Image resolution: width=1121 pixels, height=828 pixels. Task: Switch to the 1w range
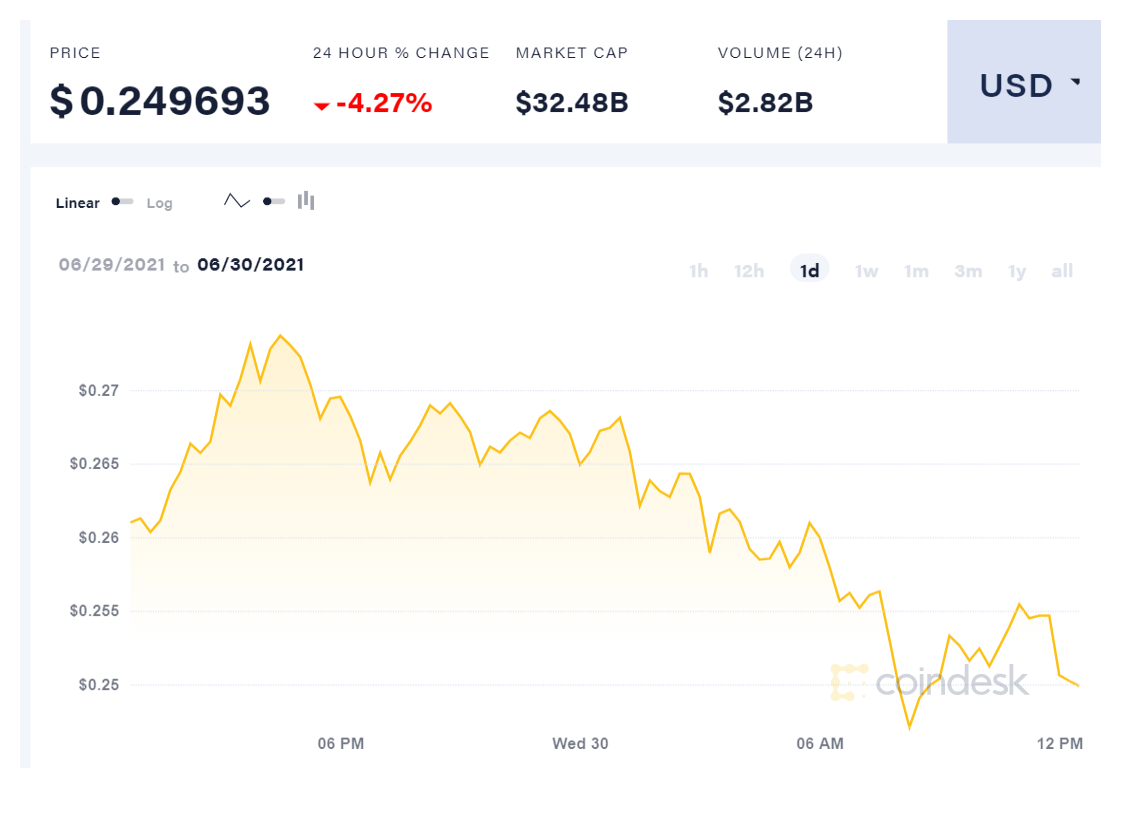point(866,271)
